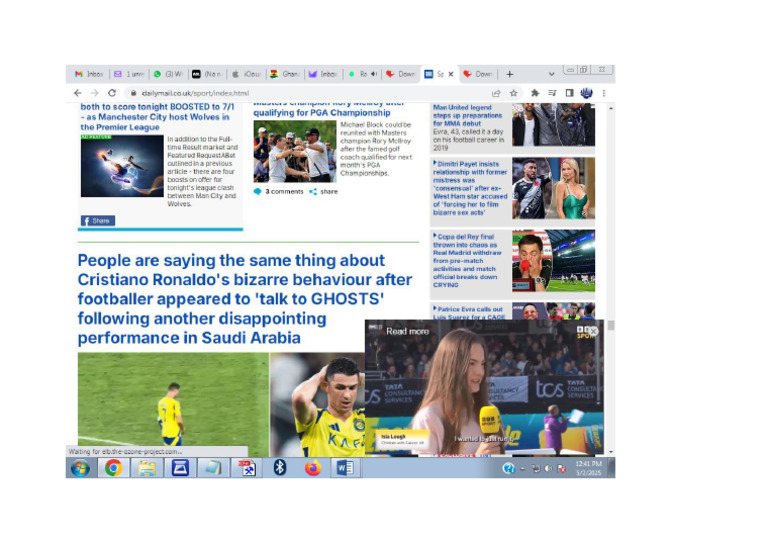This screenshot has width=768, height=543.
Task: Open 'qualifying for PGA Championship' headline
Action: coord(322,113)
